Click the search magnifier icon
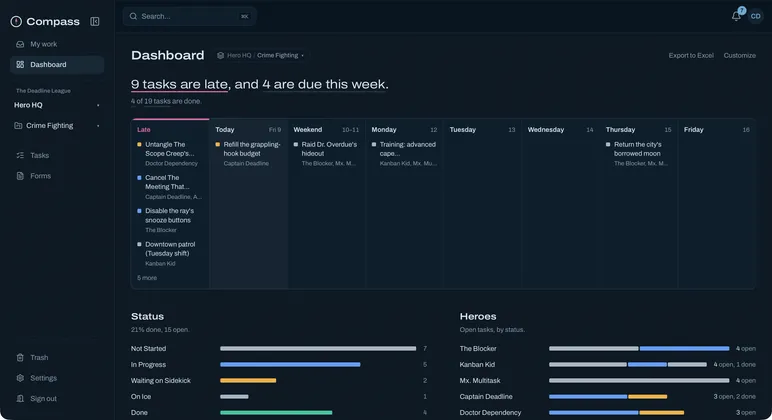This screenshot has height=420, width=772. (133, 16)
